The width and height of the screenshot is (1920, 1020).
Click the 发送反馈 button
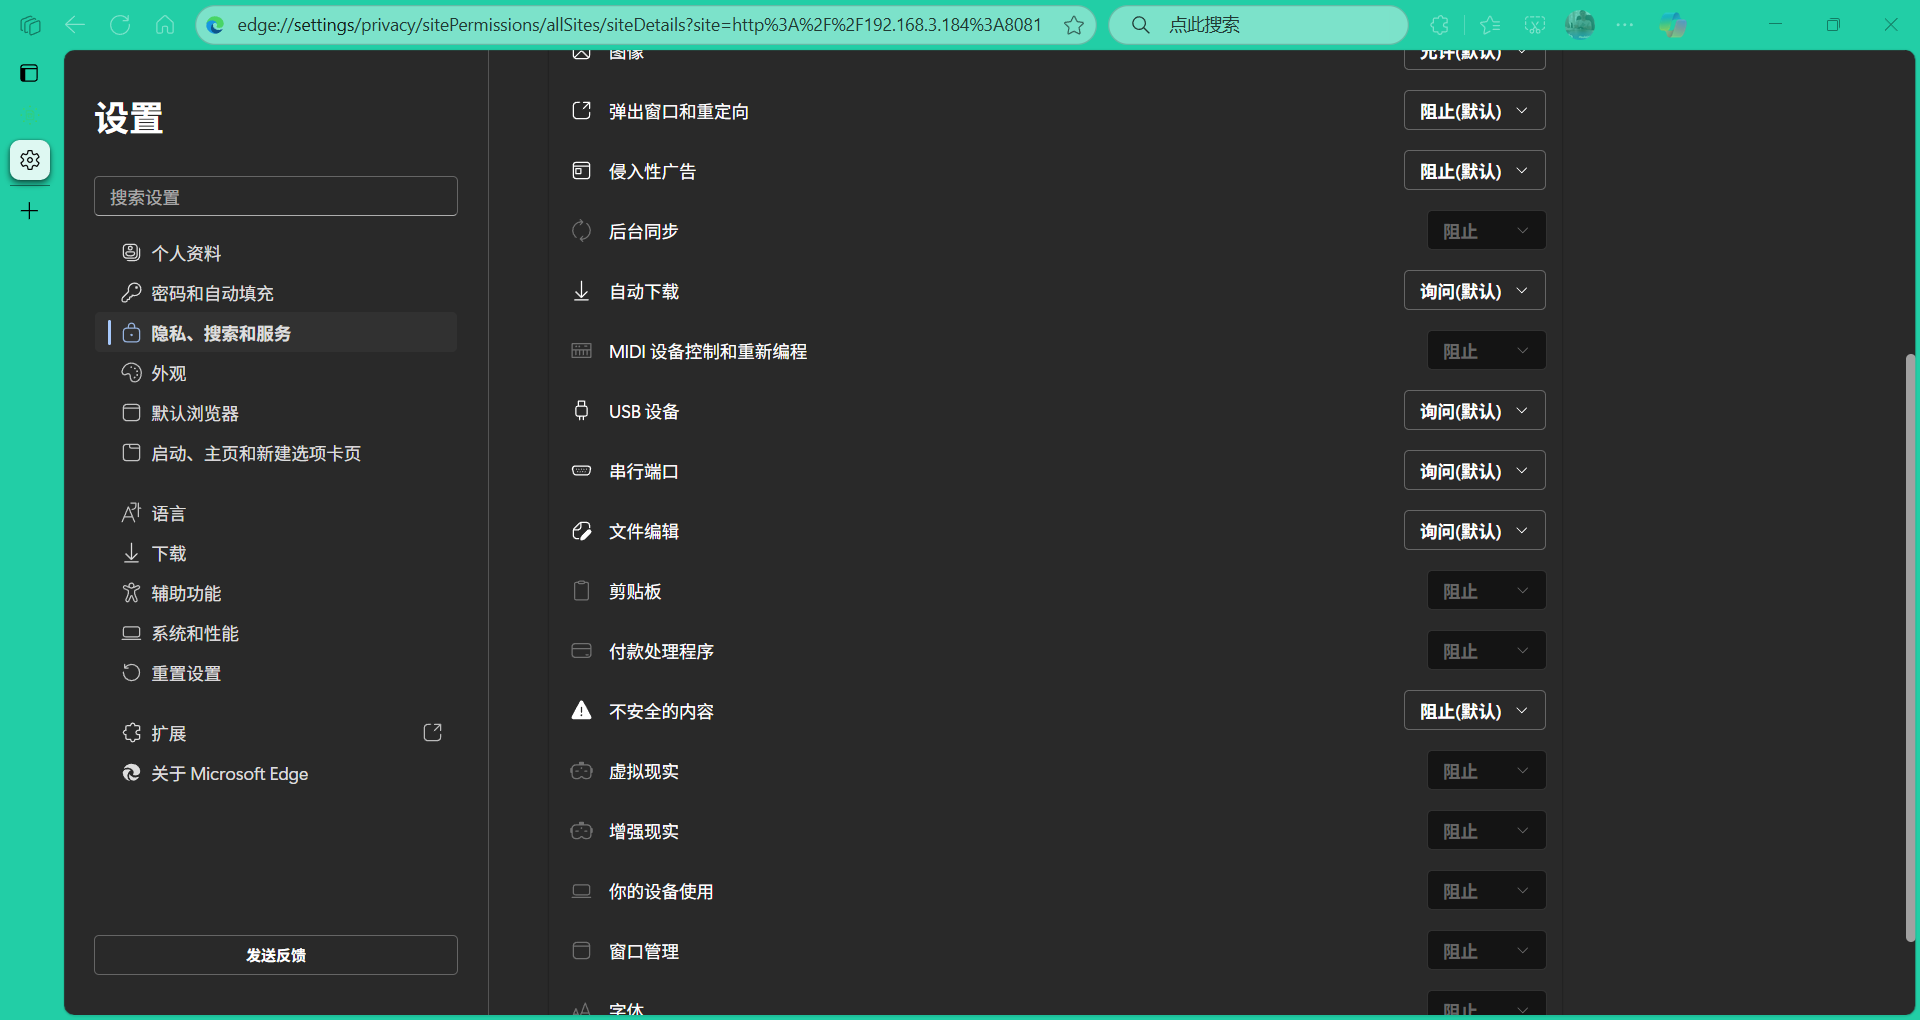point(276,955)
